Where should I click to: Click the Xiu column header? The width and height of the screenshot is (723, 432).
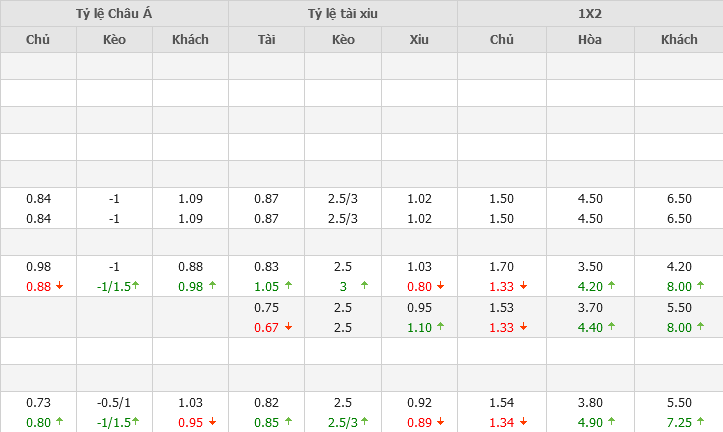pos(419,40)
